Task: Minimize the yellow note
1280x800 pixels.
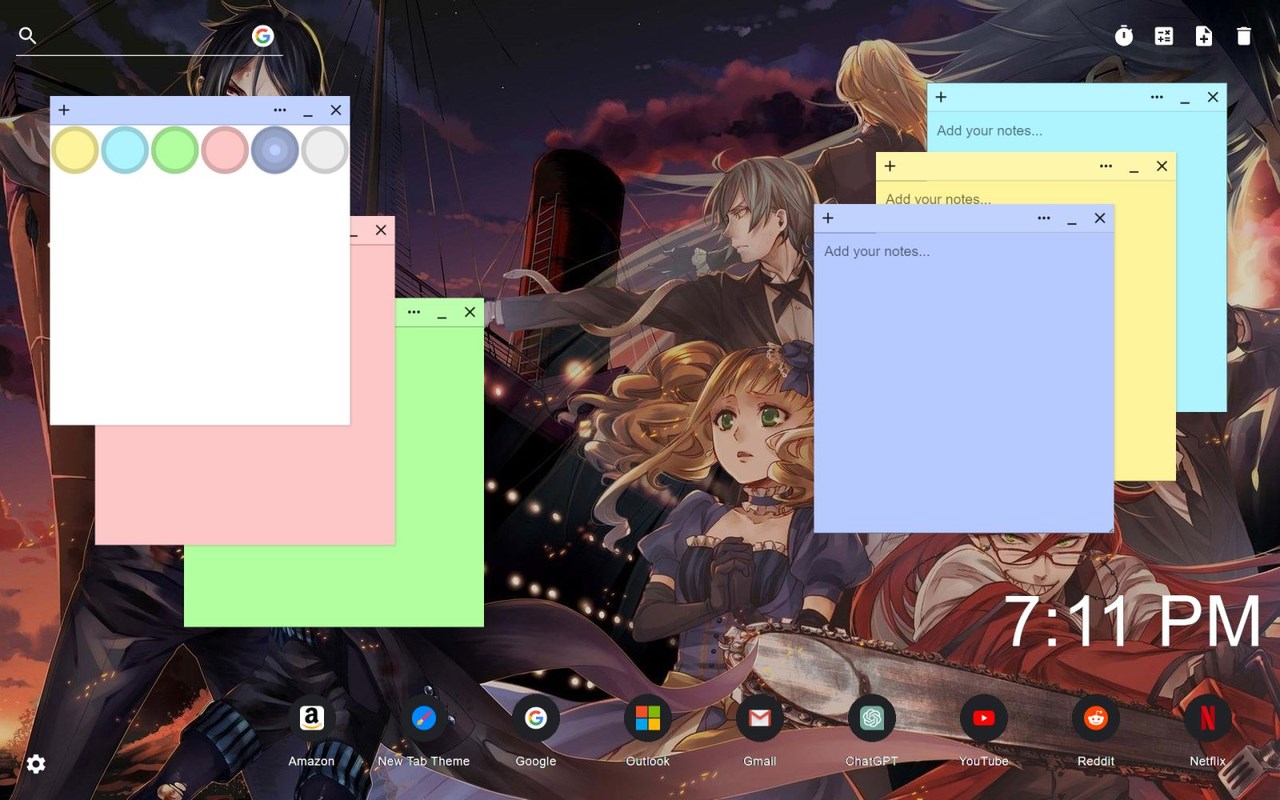Action: (1134, 168)
